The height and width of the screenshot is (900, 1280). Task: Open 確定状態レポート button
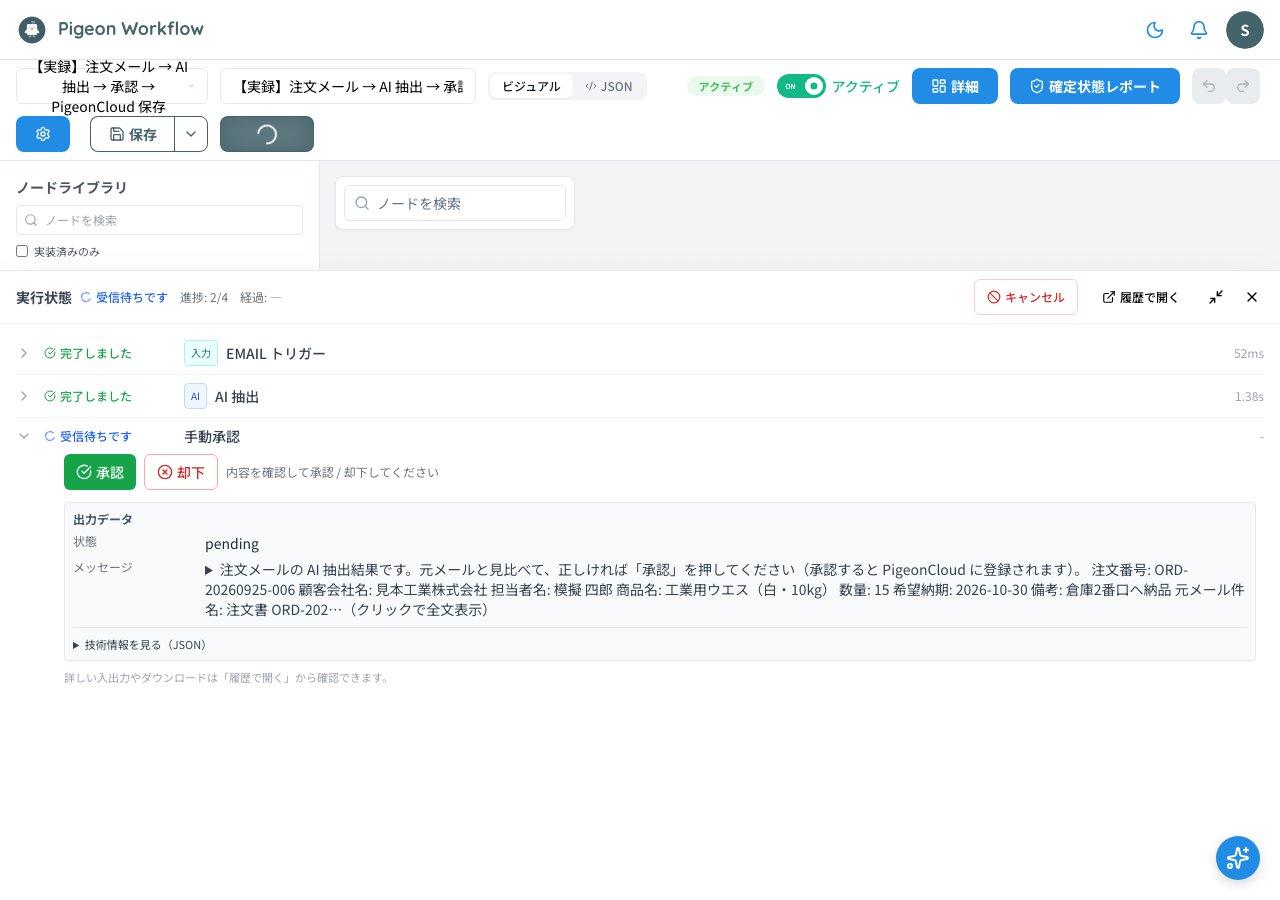click(x=1095, y=86)
